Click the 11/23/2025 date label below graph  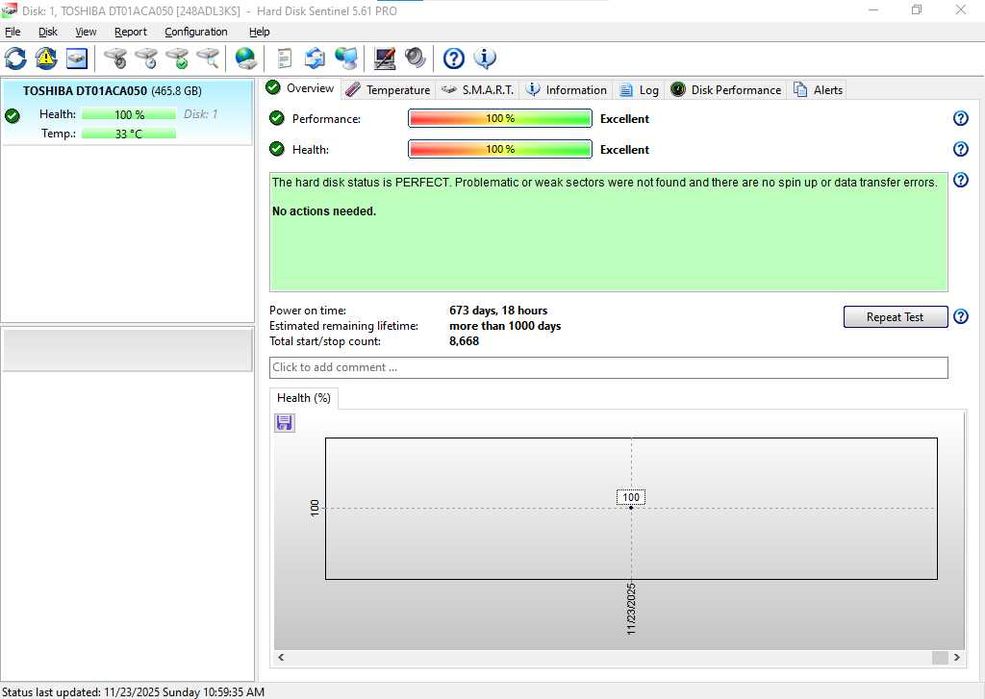631,609
